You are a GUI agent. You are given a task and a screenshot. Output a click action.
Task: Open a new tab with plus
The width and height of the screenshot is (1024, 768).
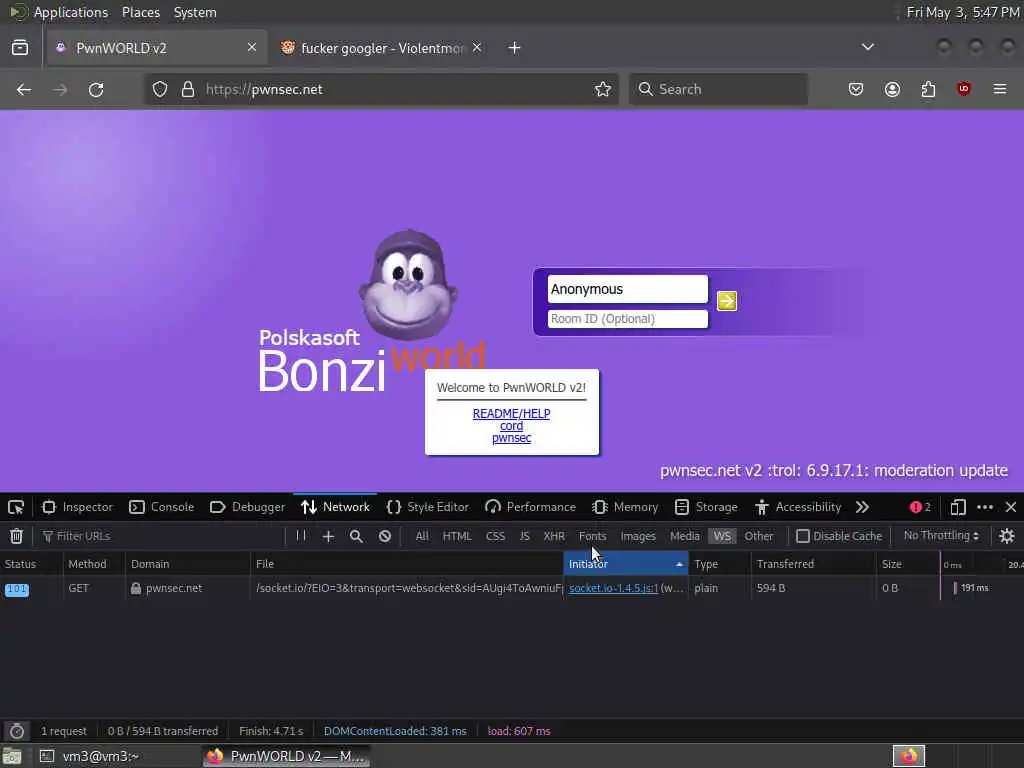coord(515,48)
